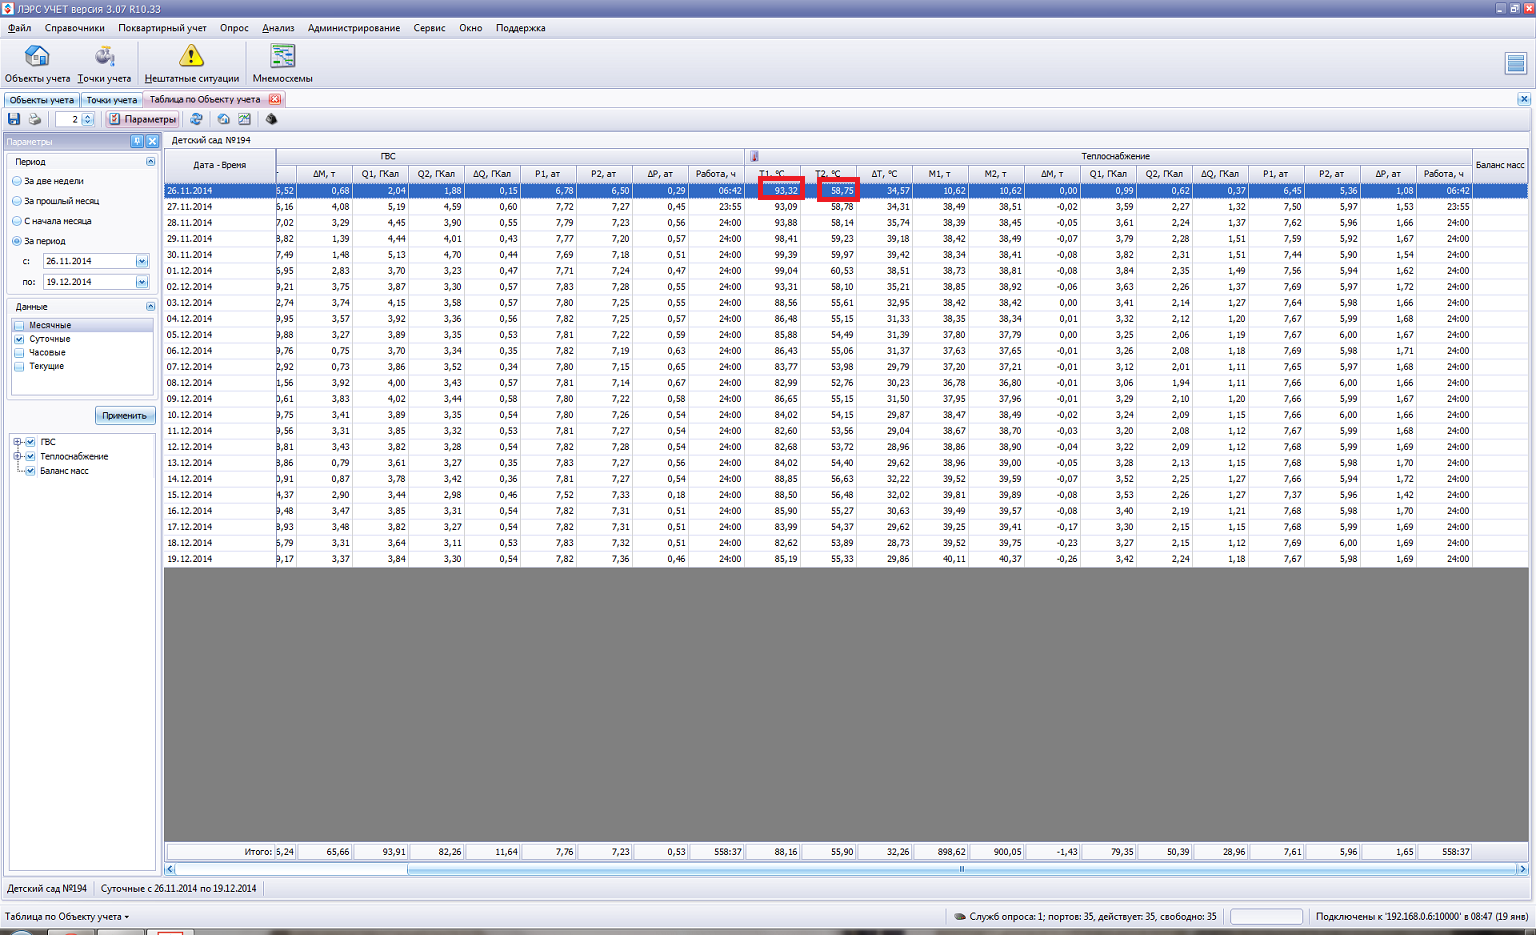Toggle the Параметры toolbar button

click(x=142, y=119)
